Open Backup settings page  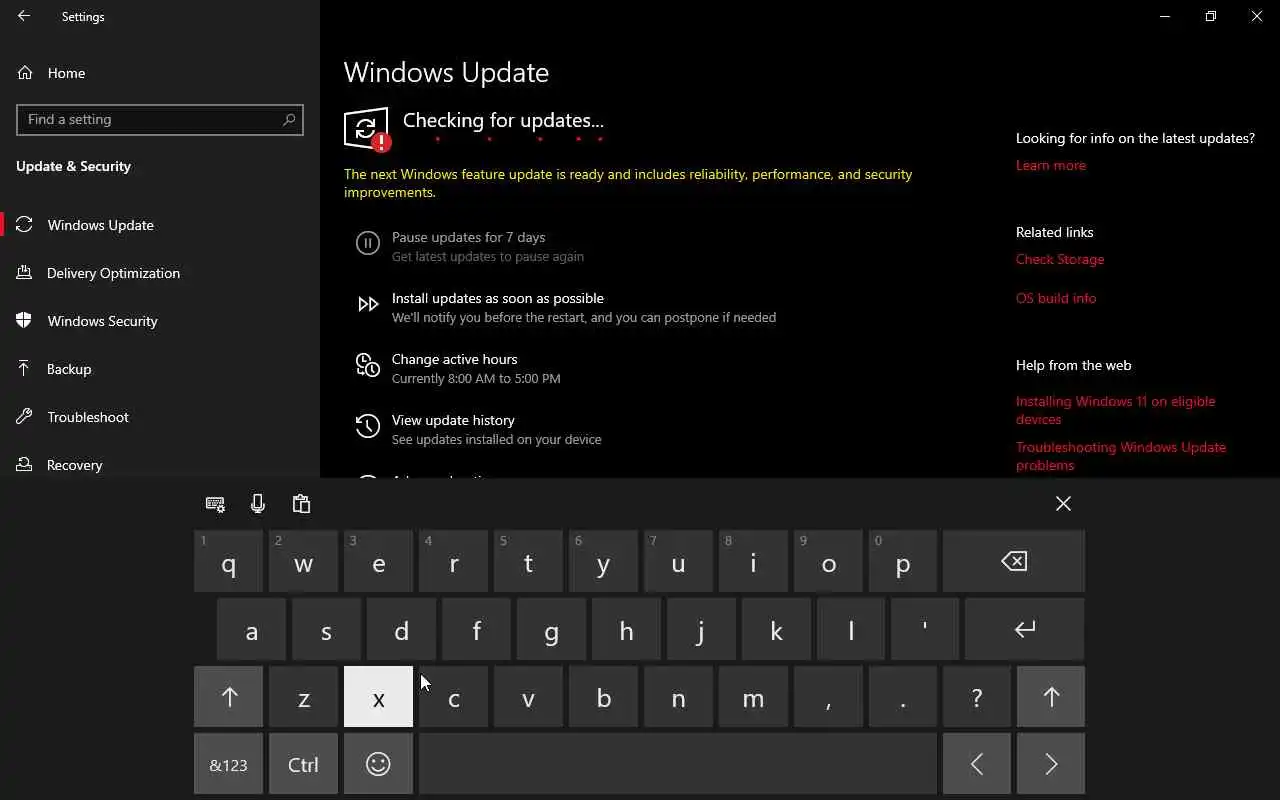pos(160,369)
